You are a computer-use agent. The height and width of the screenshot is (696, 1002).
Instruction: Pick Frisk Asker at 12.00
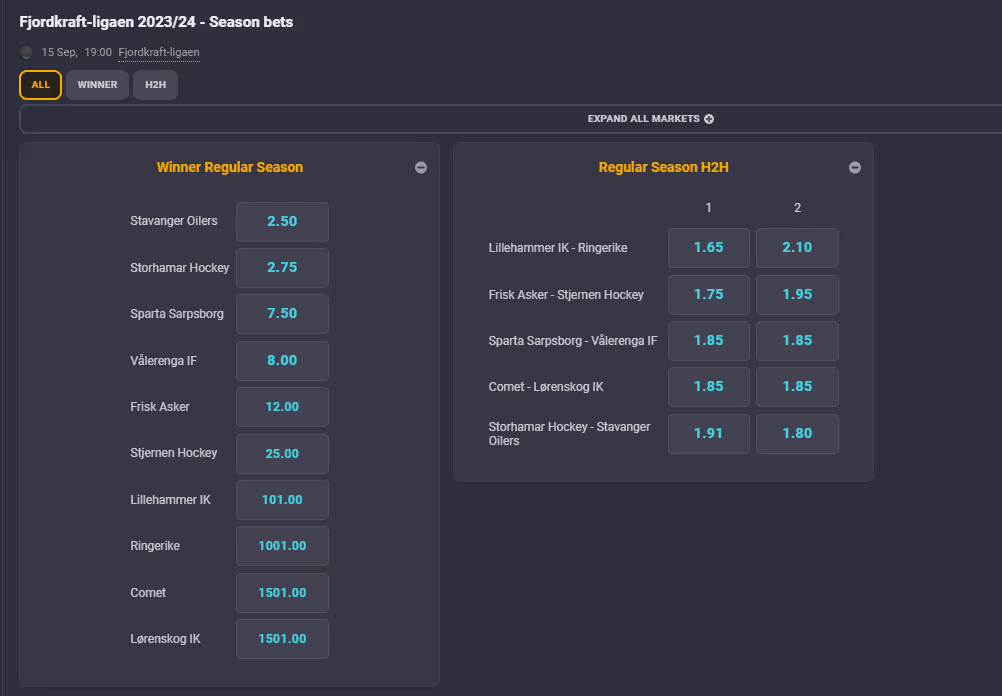click(x=282, y=407)
